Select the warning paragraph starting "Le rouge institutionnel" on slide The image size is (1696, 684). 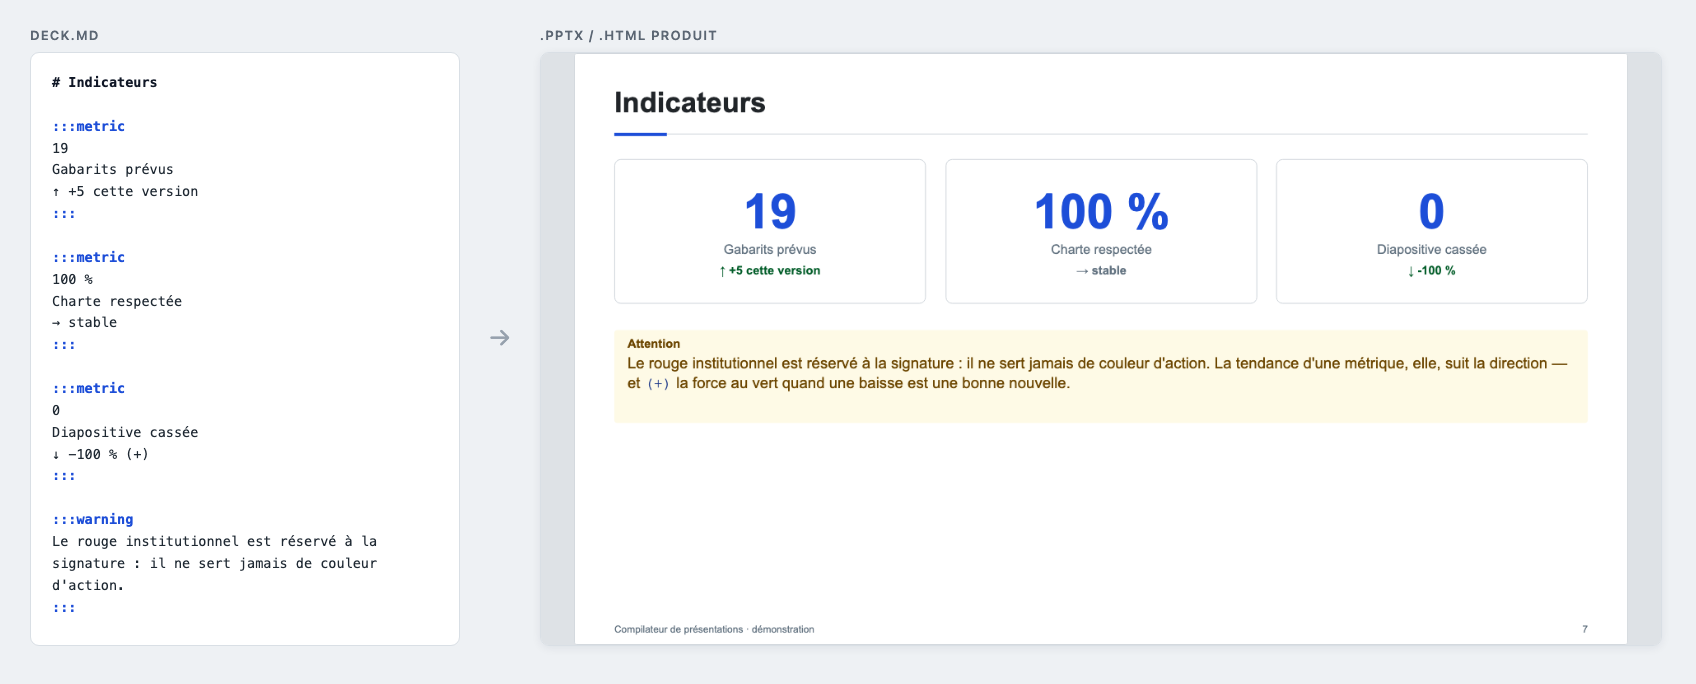[1097, 373]
